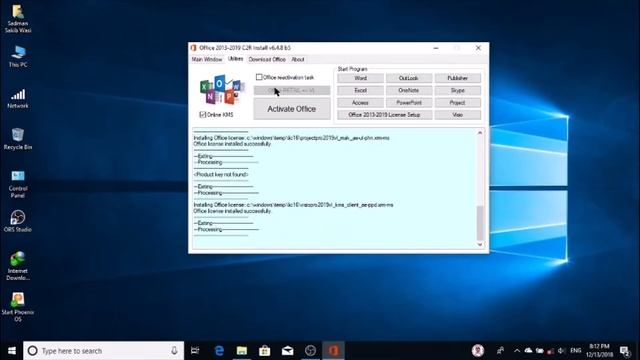Click the ENG language indicator
This screenshot has height=360, width=640.
(x=576, y=351)
